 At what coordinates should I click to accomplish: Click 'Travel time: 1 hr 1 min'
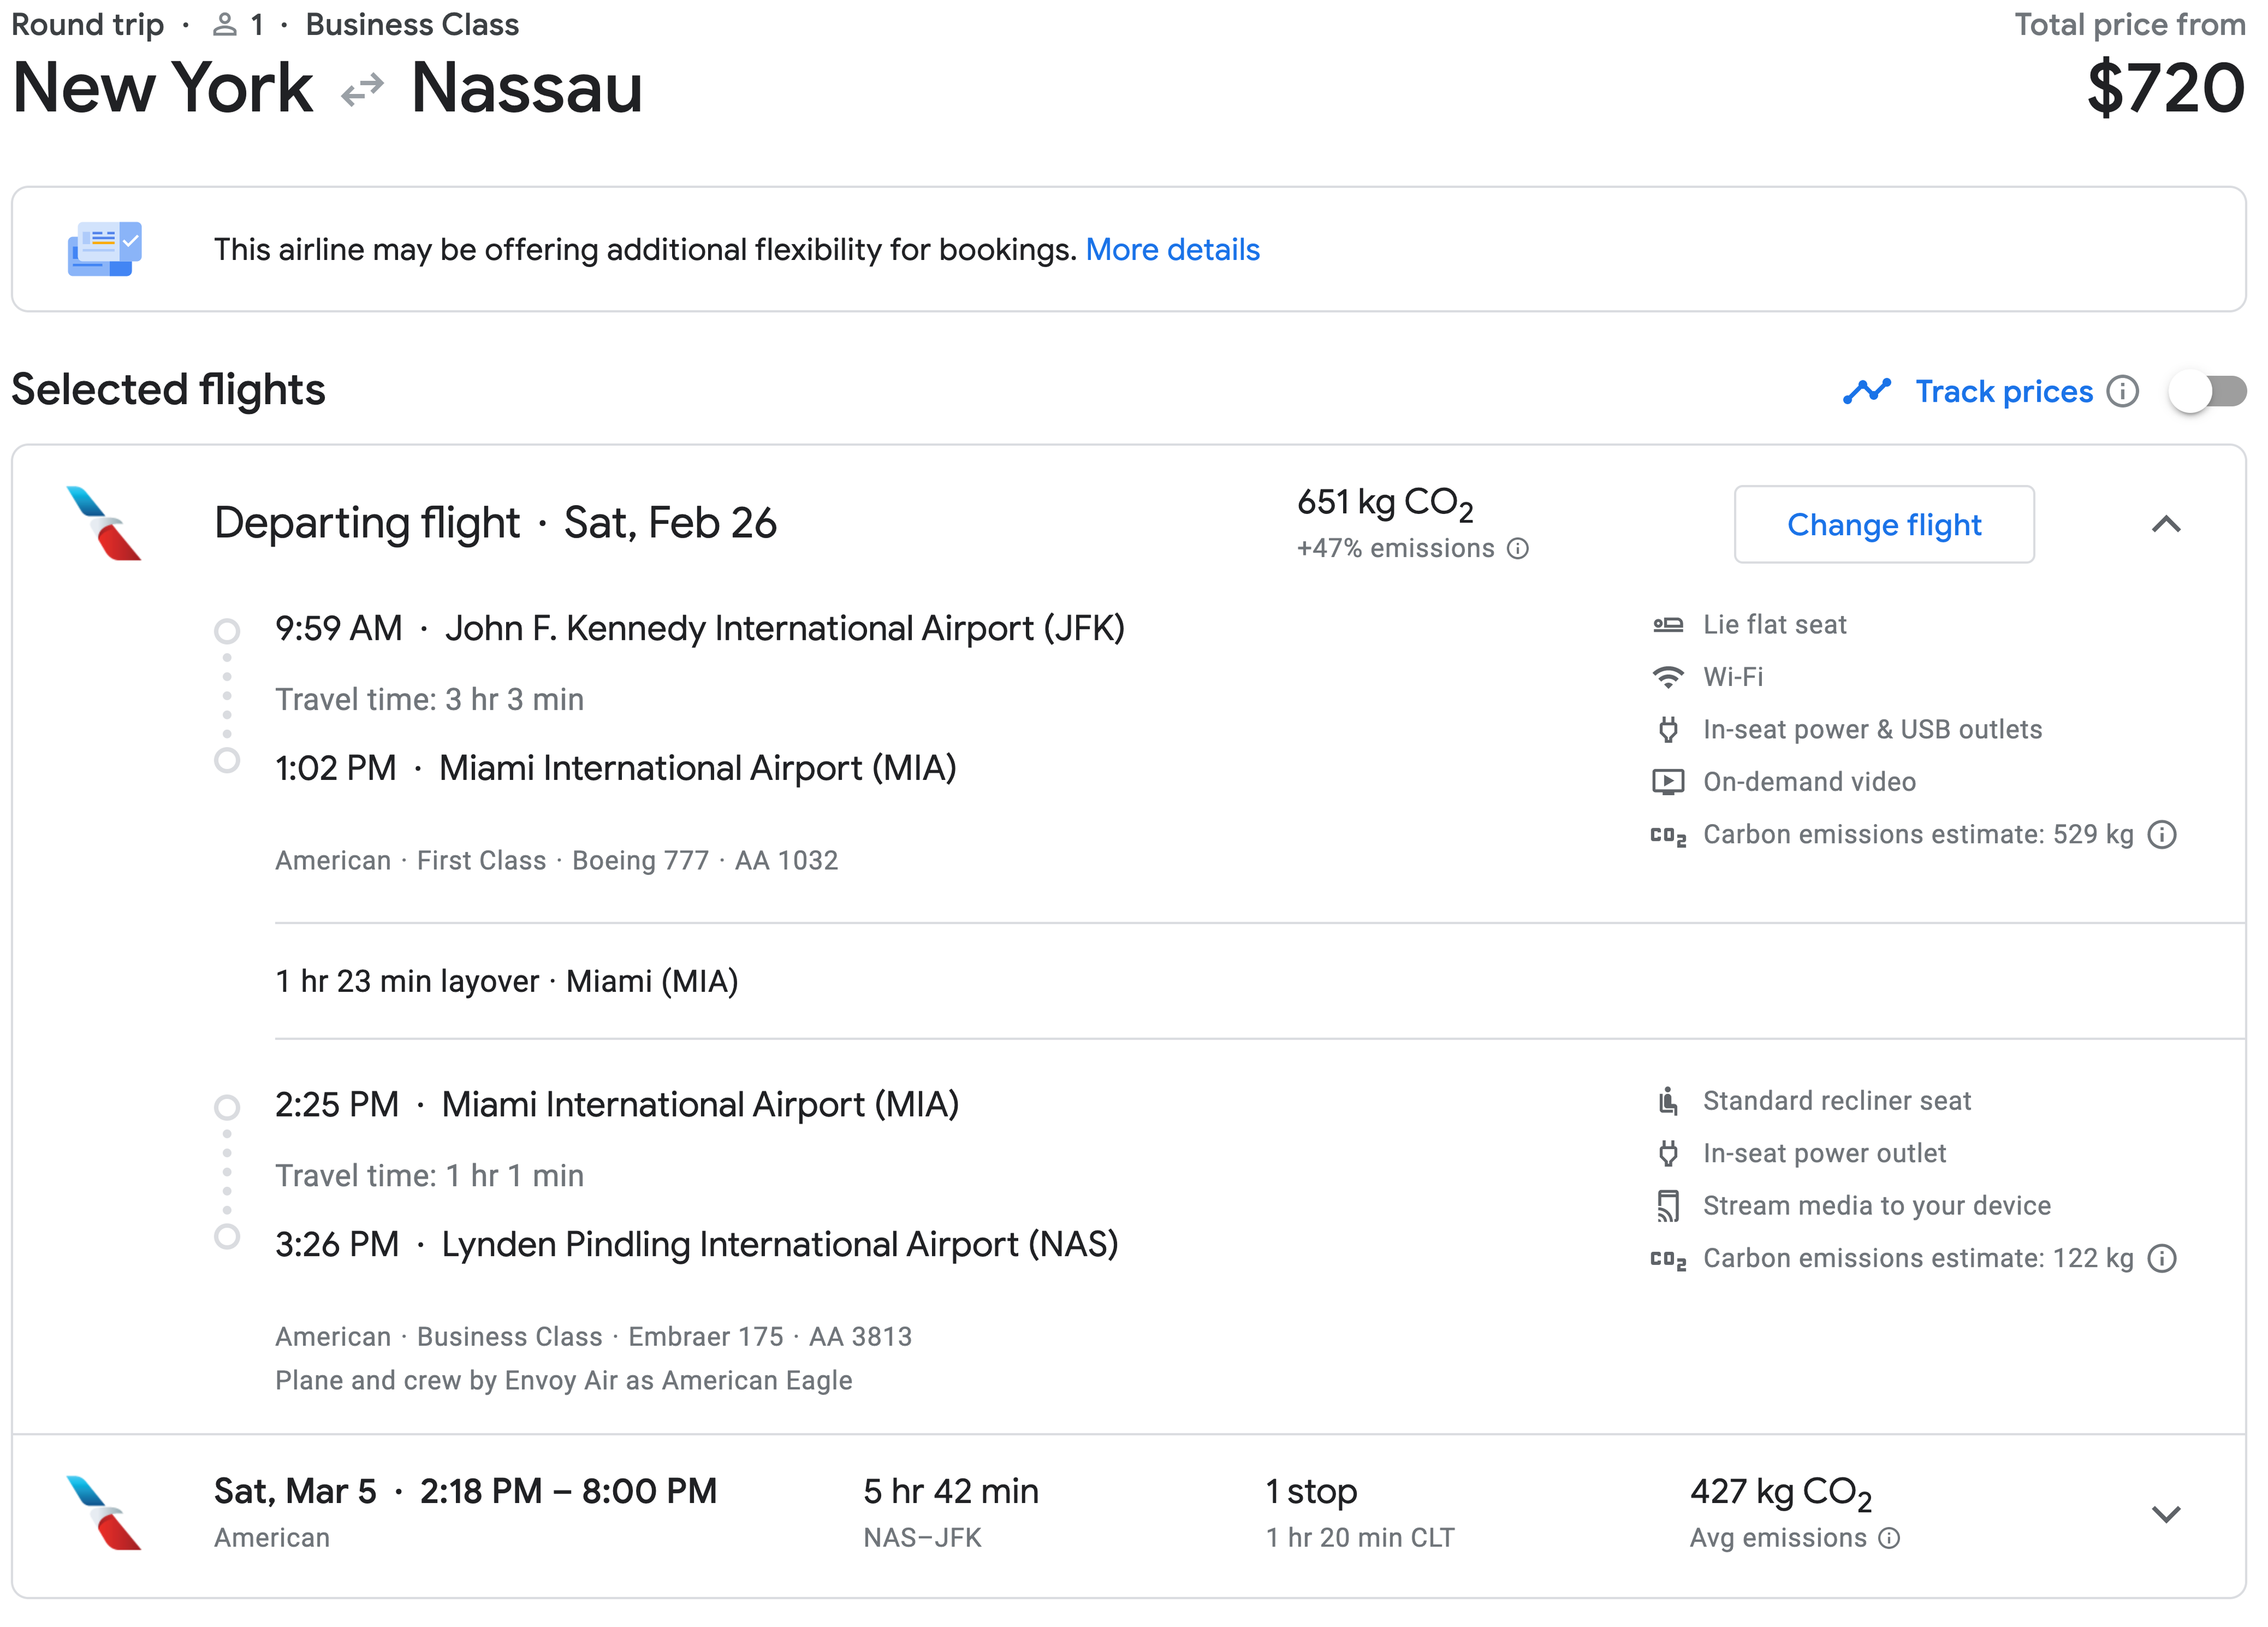click(429, 1176)
